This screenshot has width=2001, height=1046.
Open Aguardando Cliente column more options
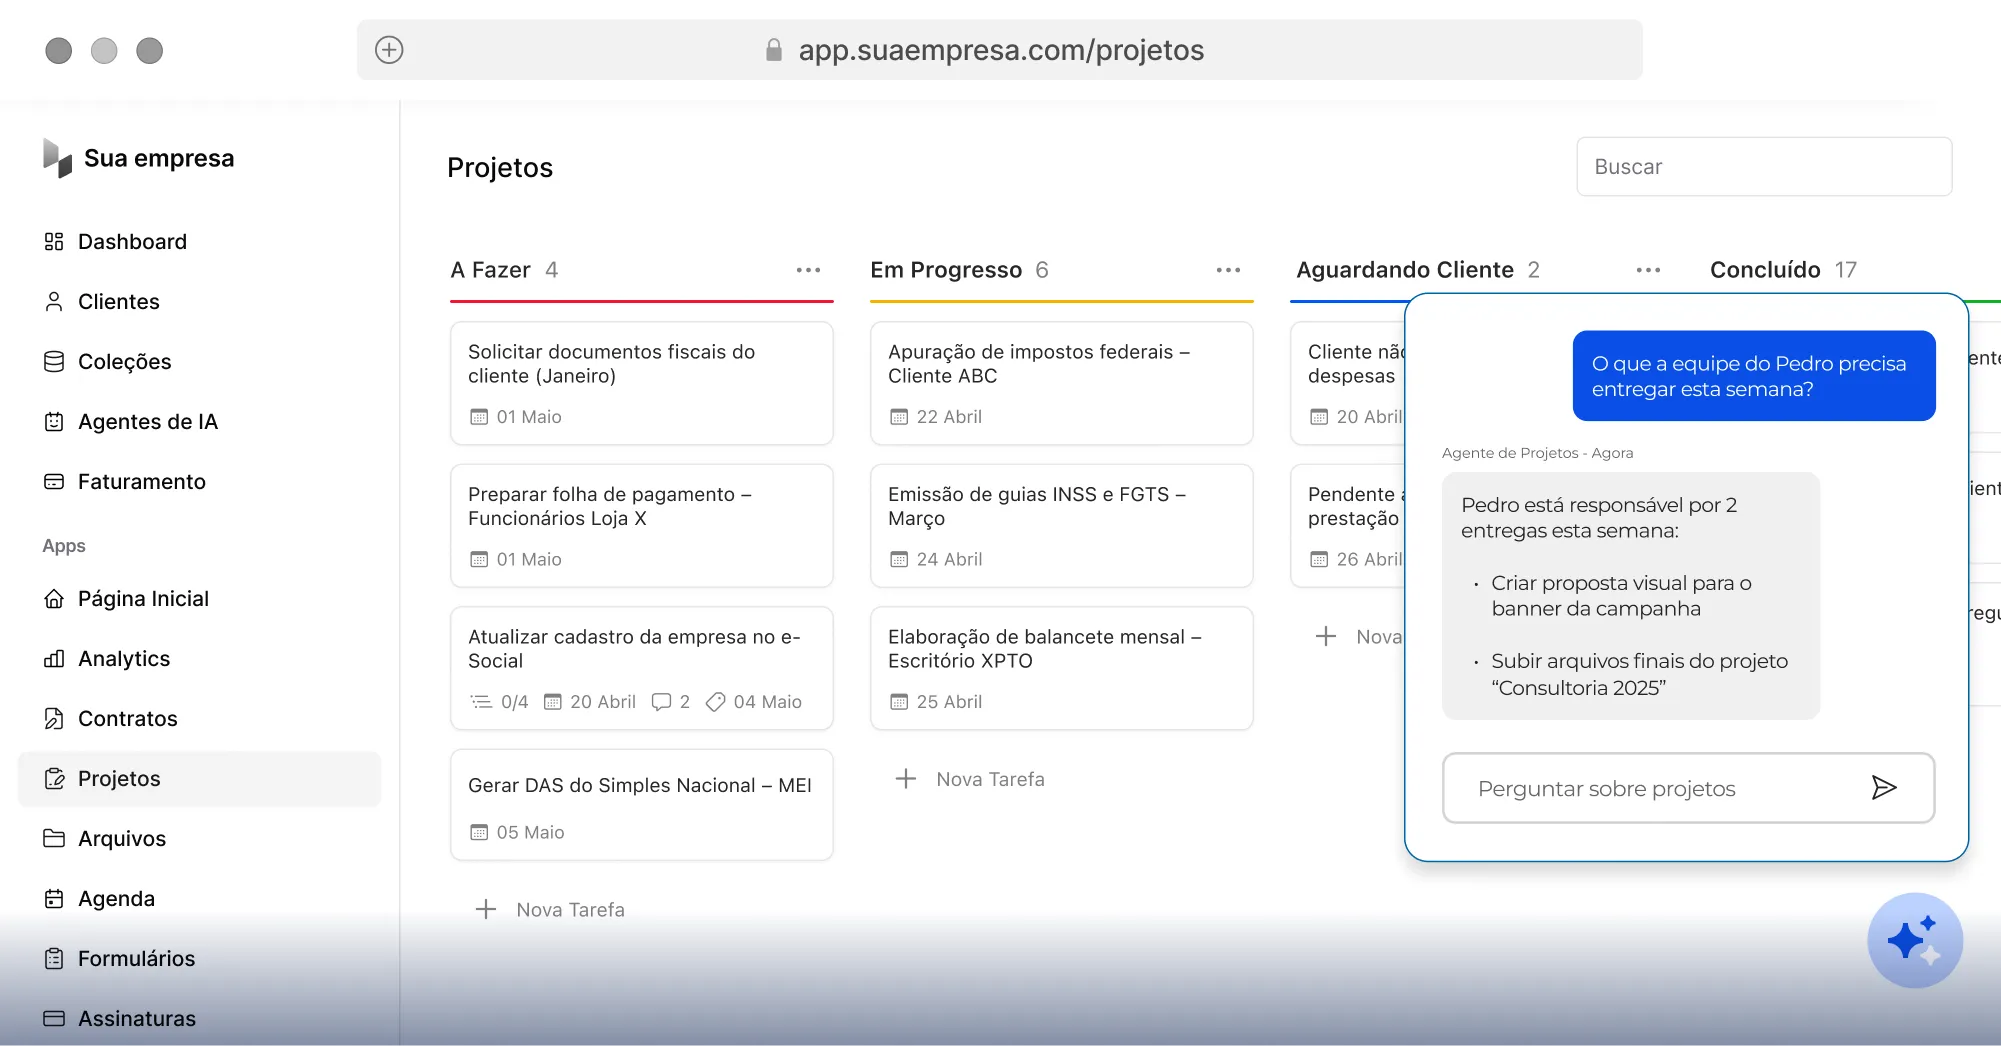click(x=1648, y=270)
